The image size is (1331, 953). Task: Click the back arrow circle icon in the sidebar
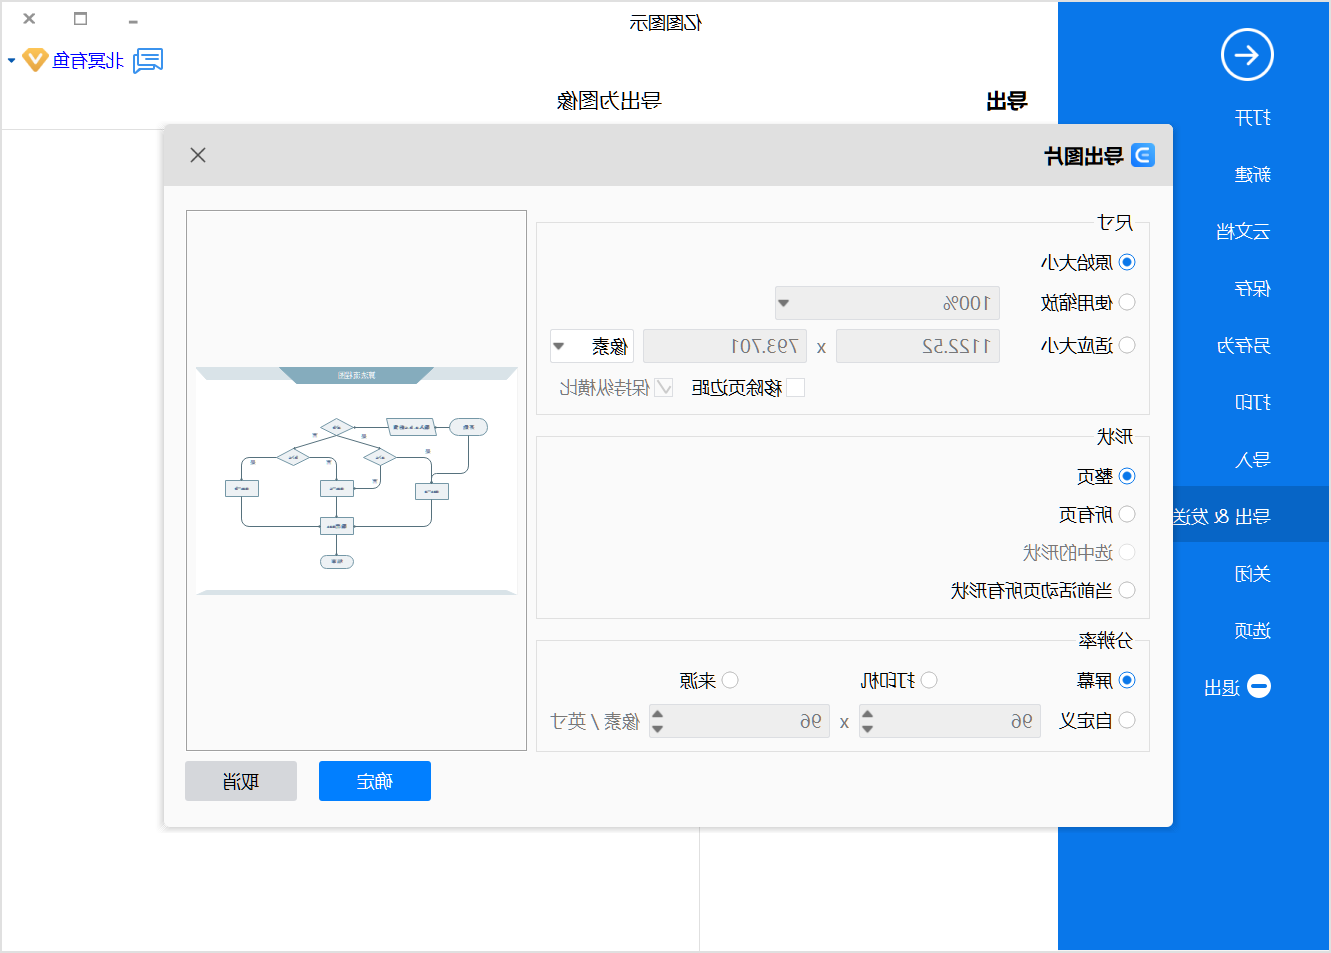[1247, 55]
